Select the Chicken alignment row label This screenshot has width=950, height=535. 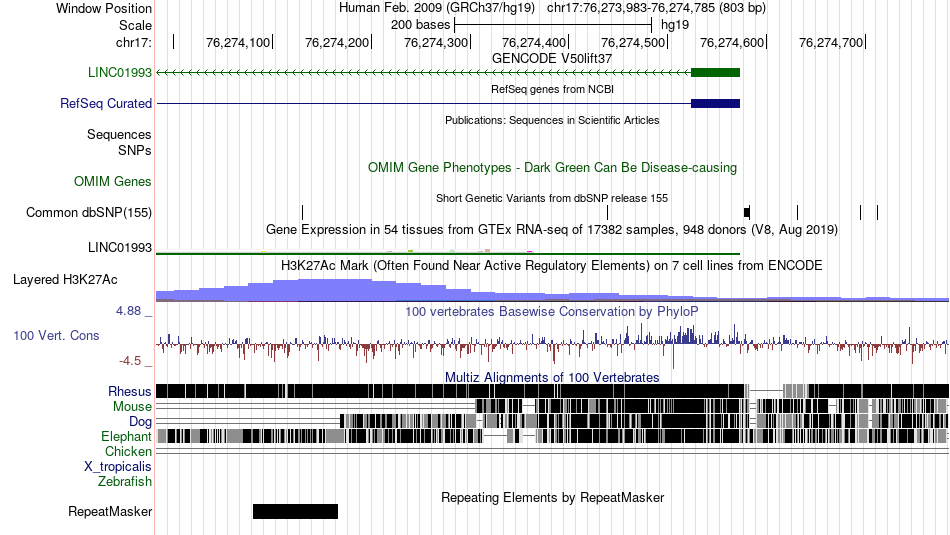[x=128, y=452]
